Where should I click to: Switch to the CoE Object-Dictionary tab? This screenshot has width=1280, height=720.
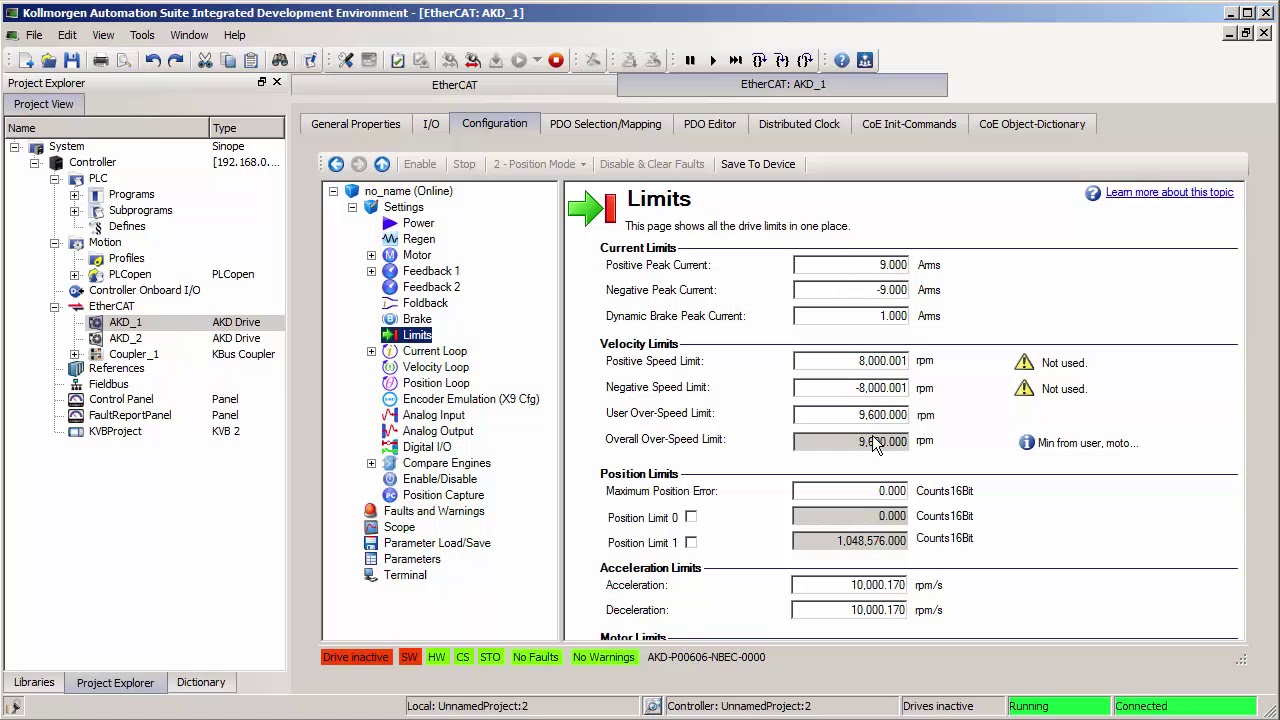click(1032, 124)
